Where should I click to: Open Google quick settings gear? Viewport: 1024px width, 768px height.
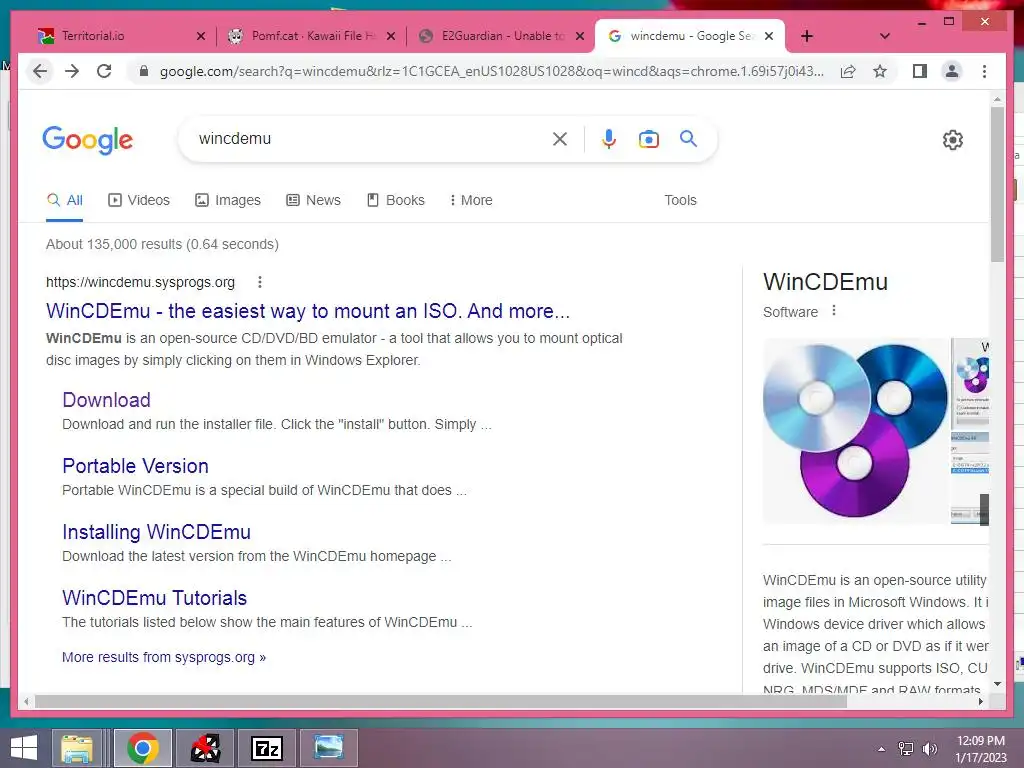click(952, 140)
